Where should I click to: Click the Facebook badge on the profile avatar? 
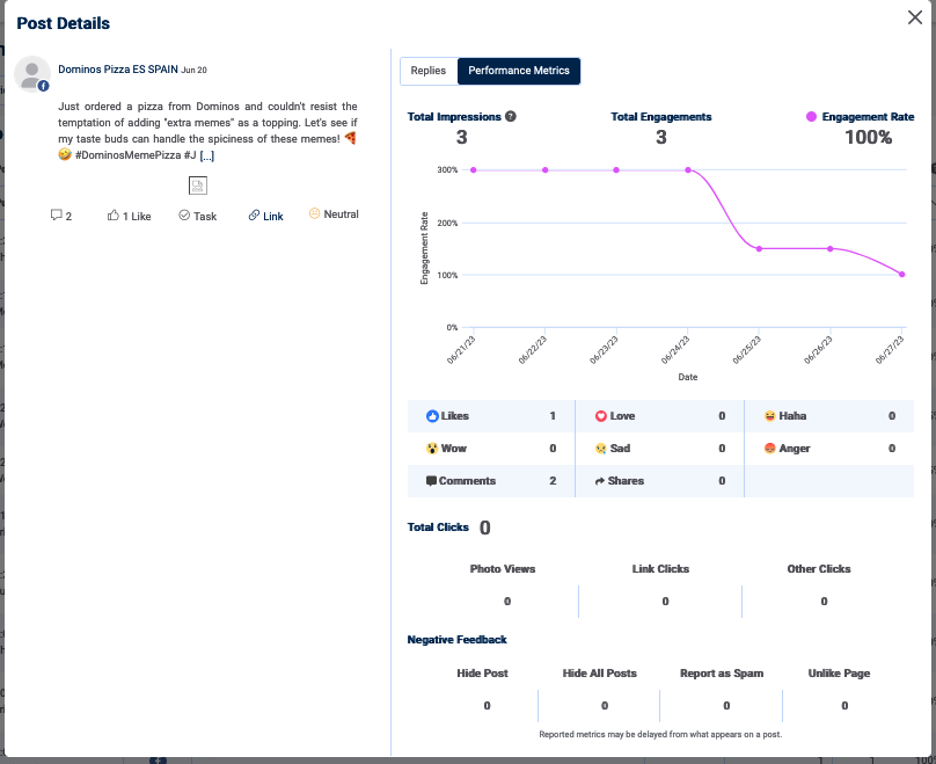41,86
